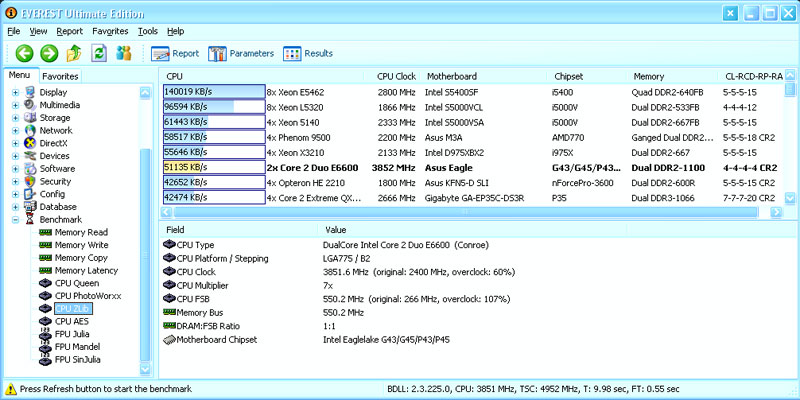This screenshot has height=400, width=800.
Task: Expand the Database tree node
Action: (15, 207)
